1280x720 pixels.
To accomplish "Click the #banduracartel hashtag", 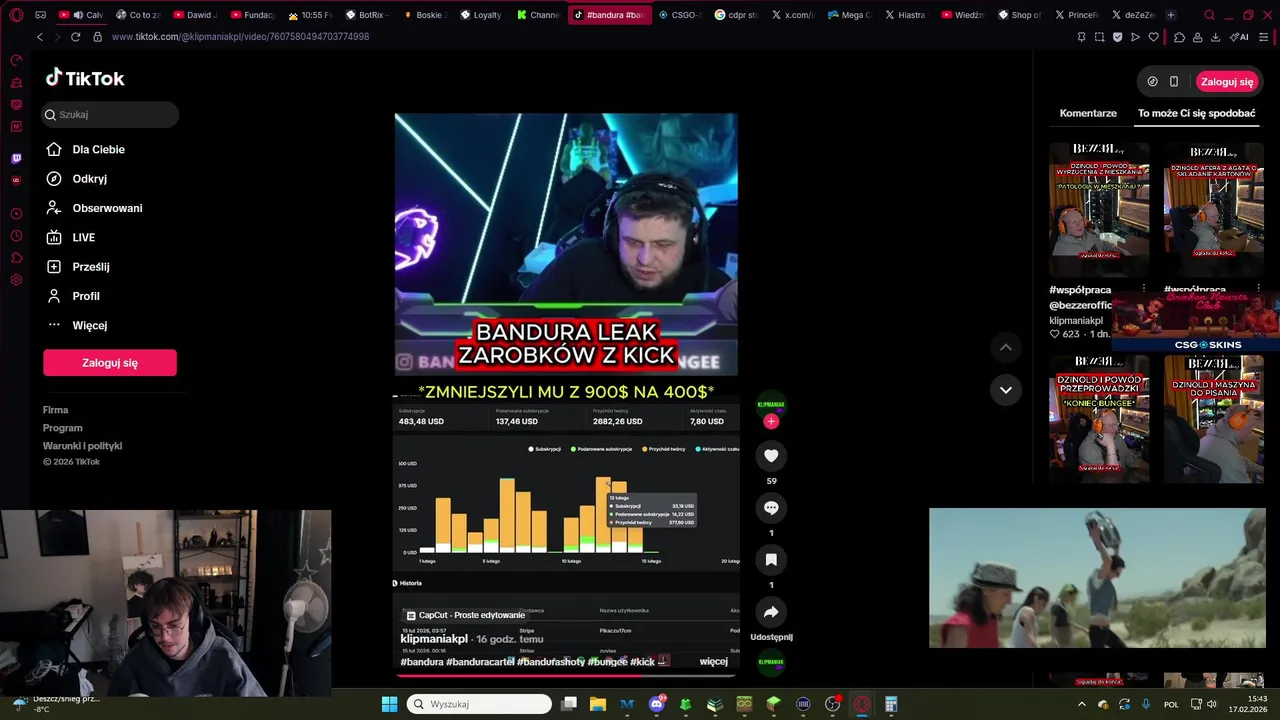I will pos(480,662).
